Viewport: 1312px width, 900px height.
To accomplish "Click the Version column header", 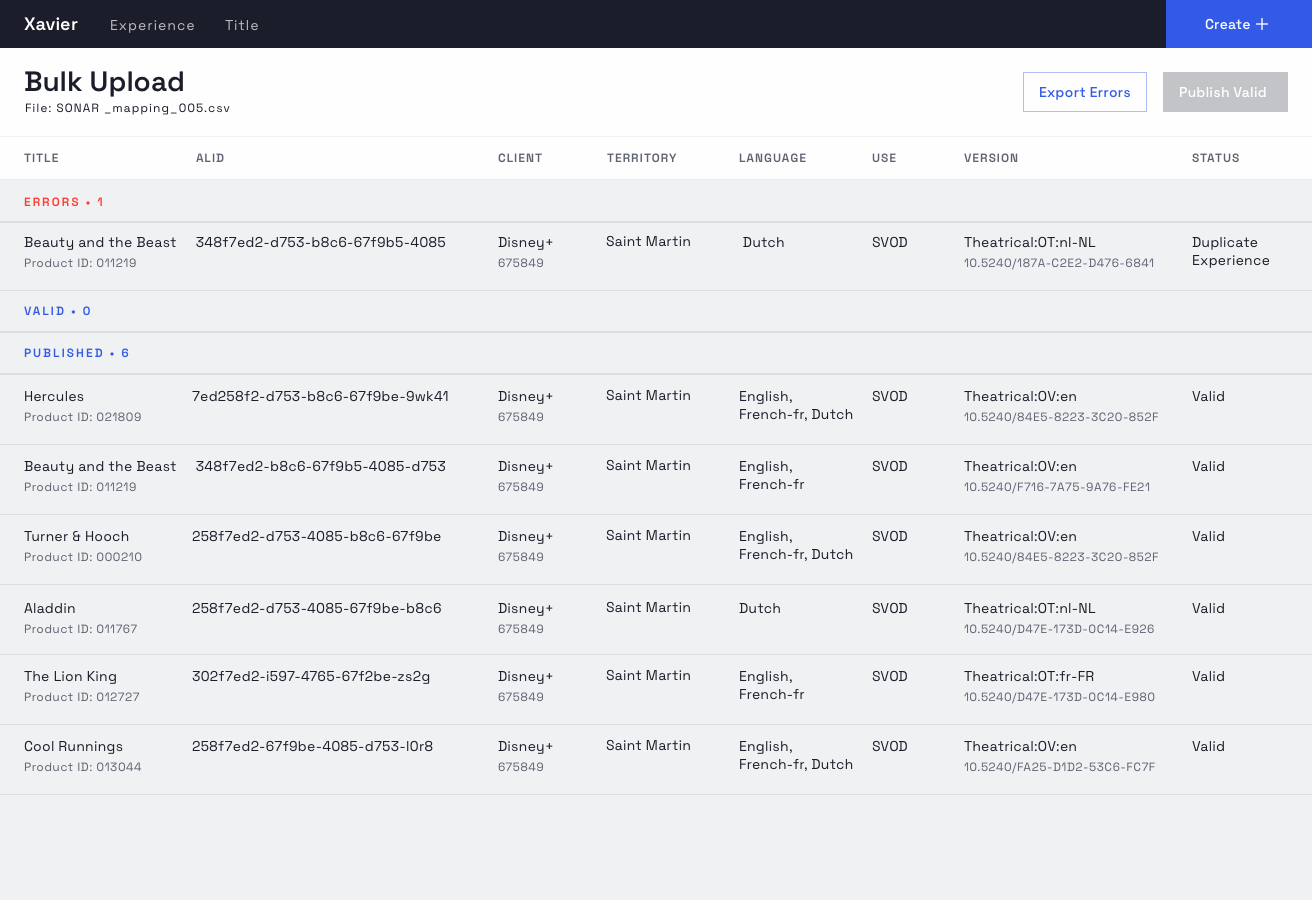I will pyautogui.click(x=991, y=158).
